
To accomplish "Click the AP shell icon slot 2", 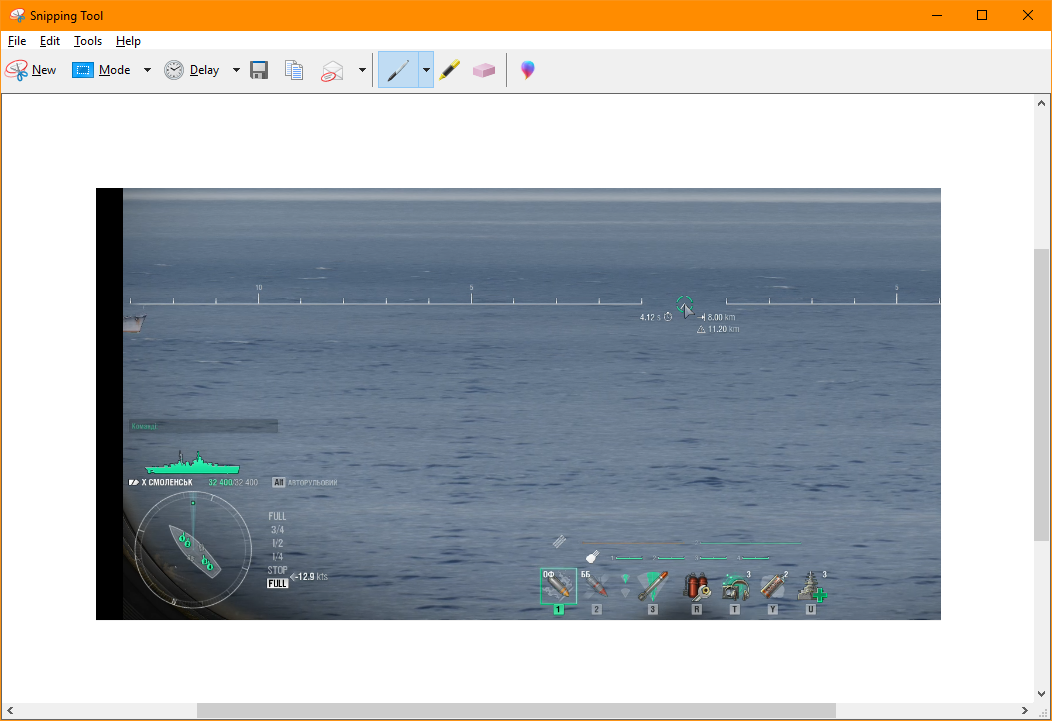I will click(596, 586).
